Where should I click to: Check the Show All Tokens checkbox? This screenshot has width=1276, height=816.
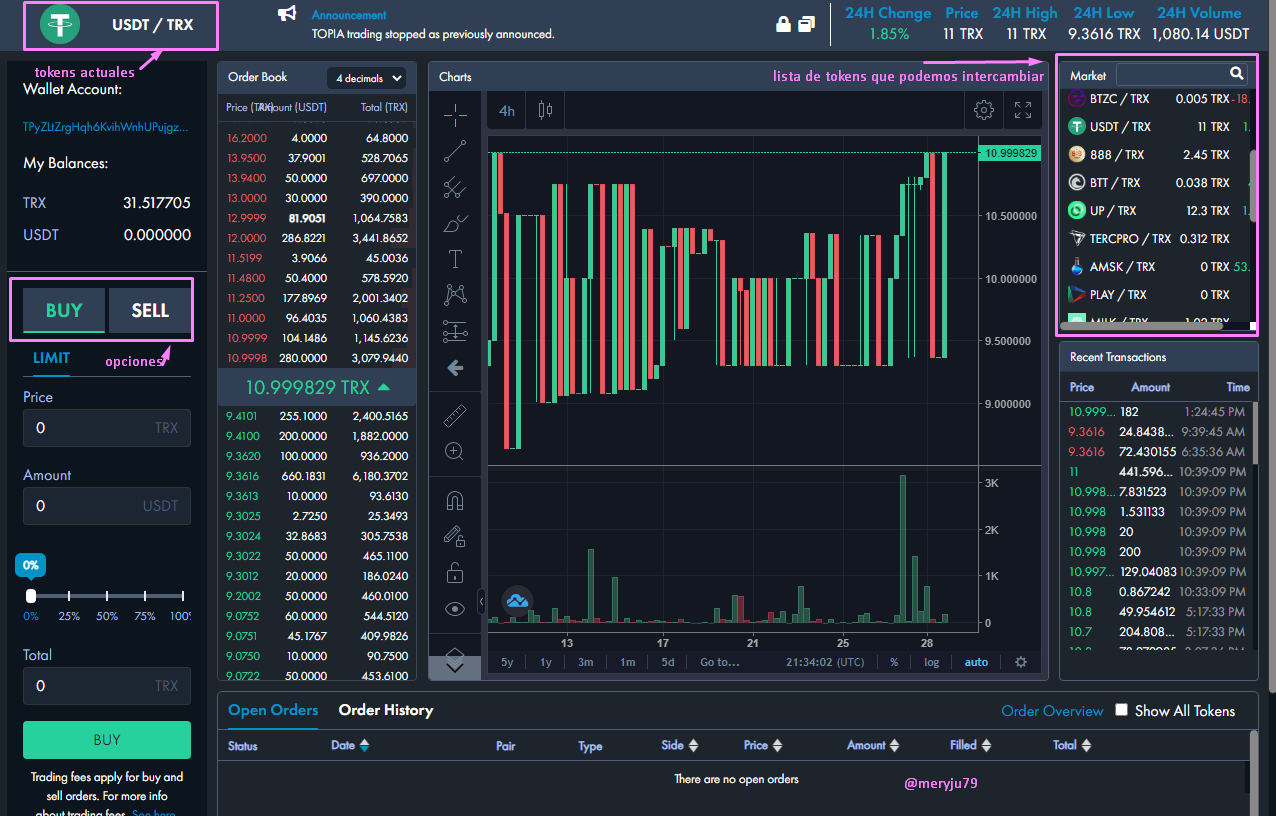(x=1121, y=710)
